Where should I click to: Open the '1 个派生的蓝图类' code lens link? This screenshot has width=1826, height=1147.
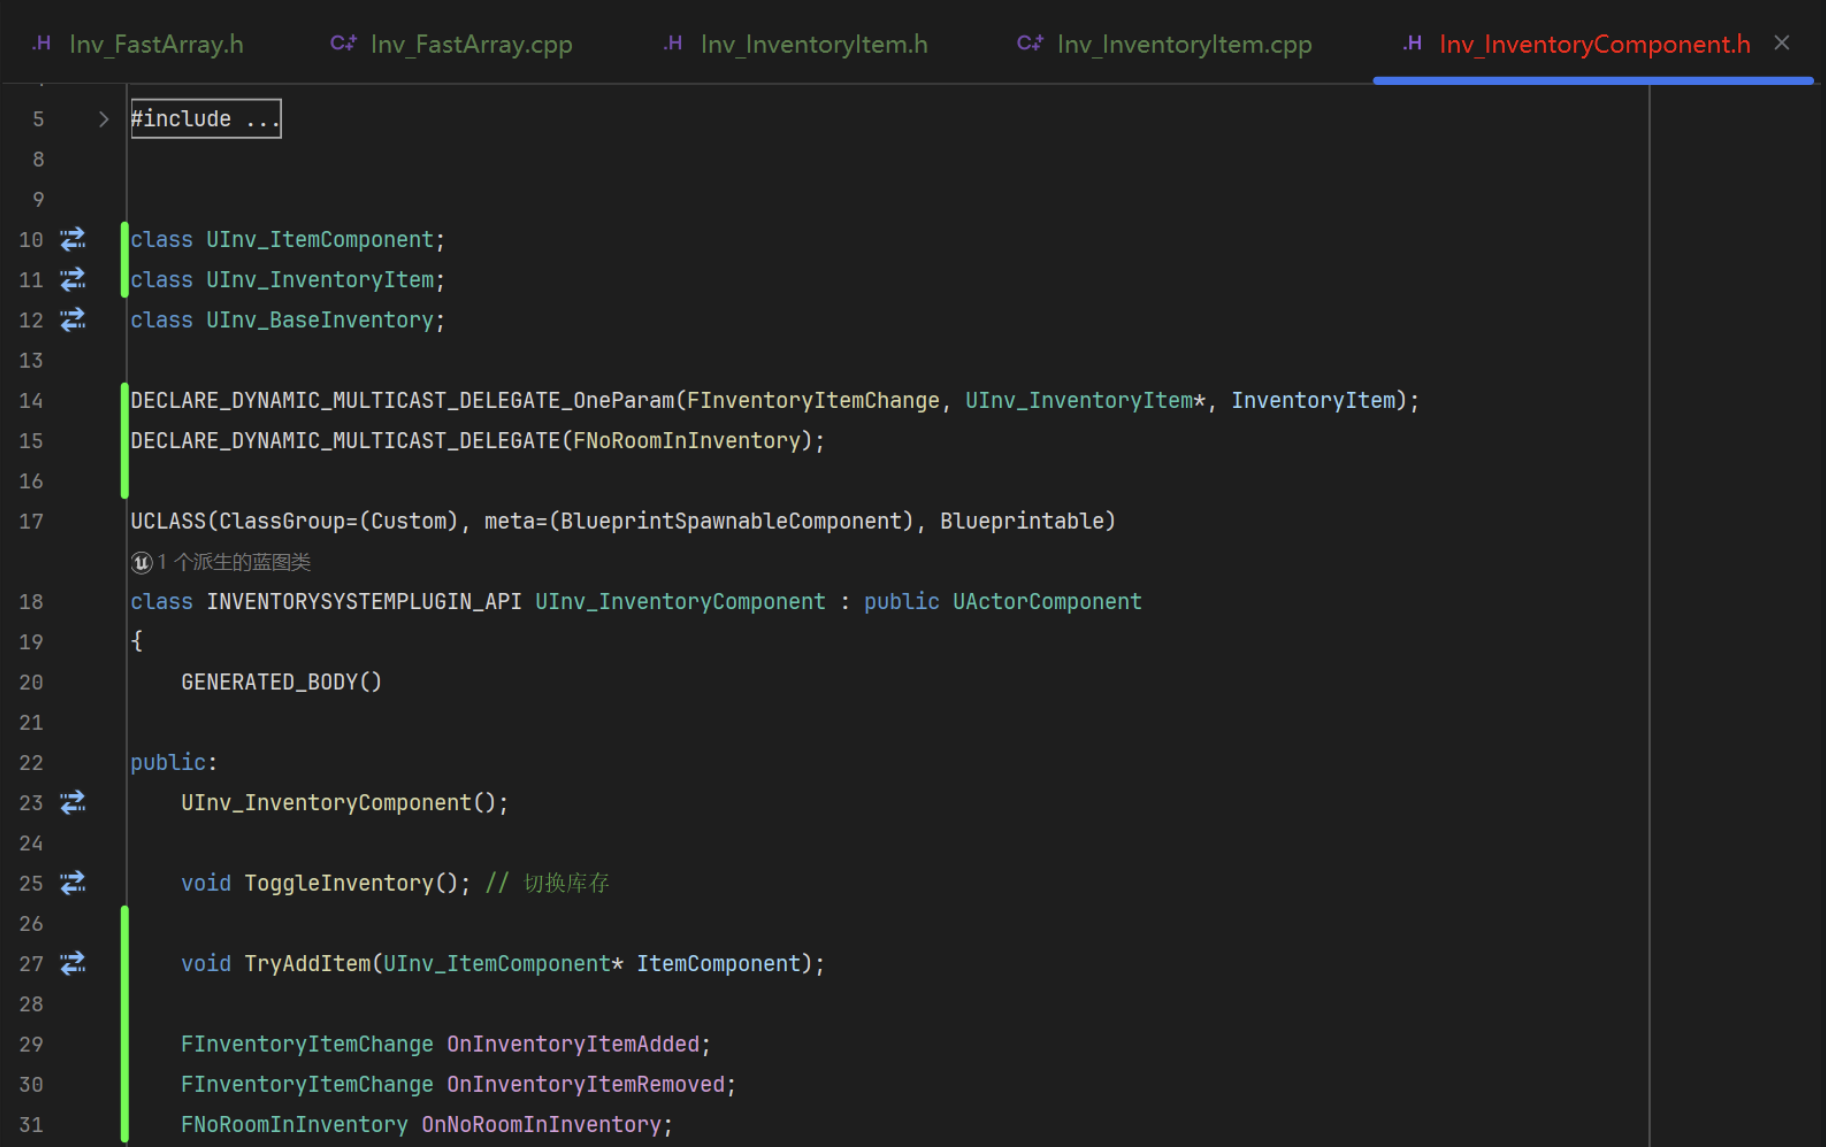(x=234, y=562)
